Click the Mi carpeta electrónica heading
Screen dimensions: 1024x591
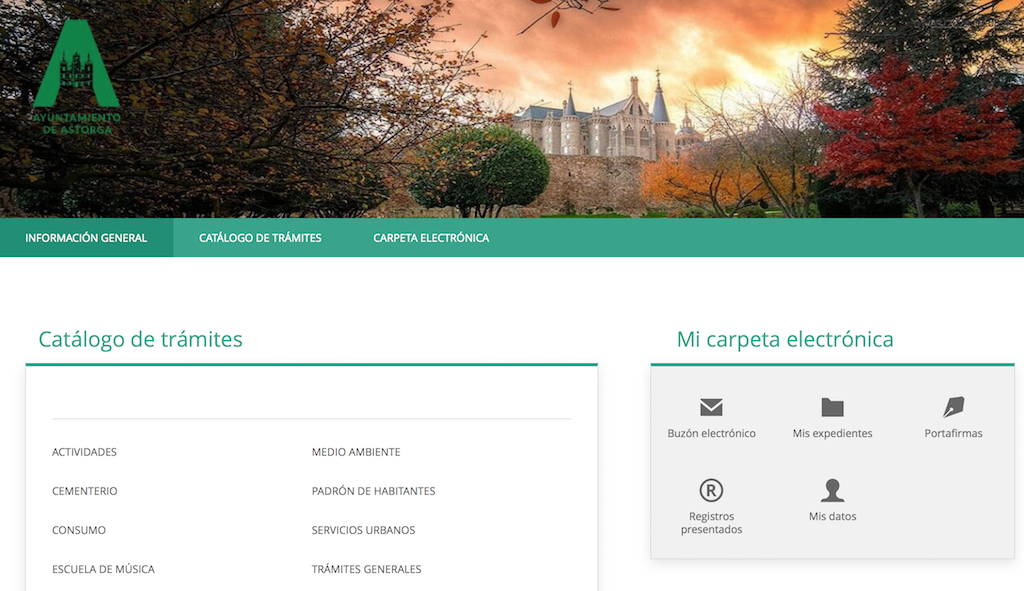click(x=785, y=339)
